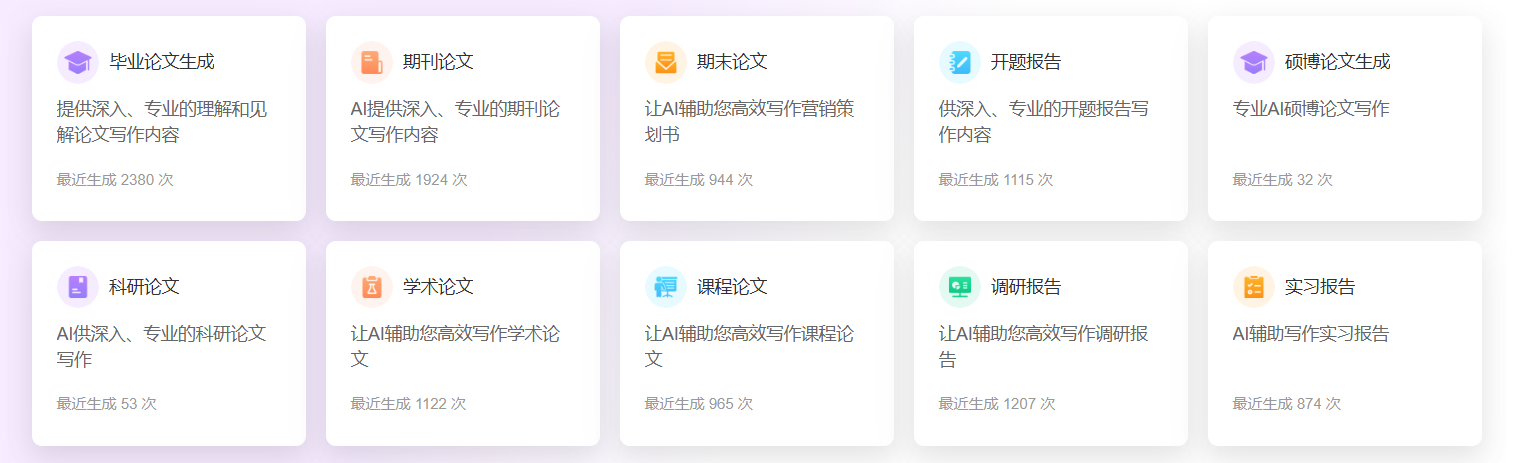Click the notebook pencil icon beside 开题报告

[959, 62]
